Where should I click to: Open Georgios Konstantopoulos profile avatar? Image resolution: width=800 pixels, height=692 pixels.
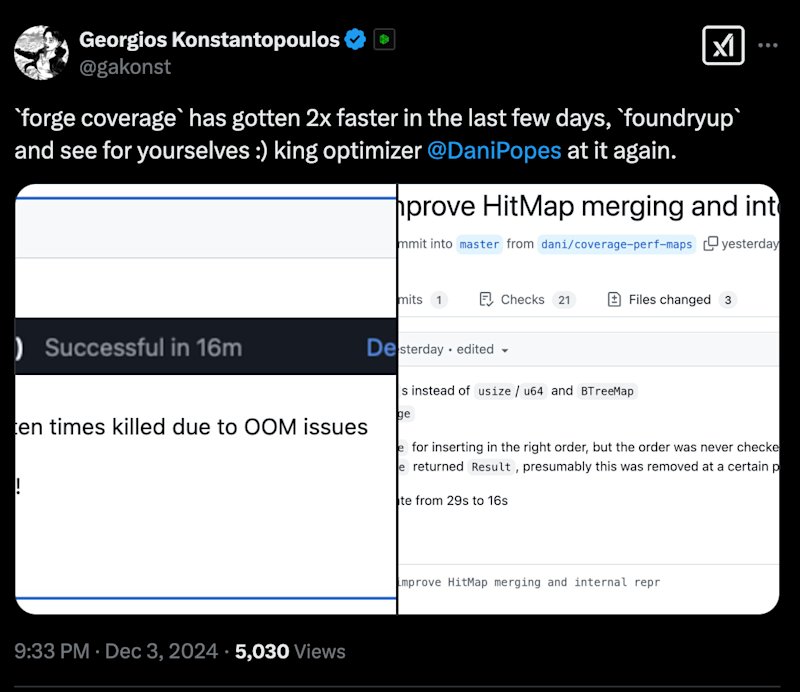coord(41,53)
